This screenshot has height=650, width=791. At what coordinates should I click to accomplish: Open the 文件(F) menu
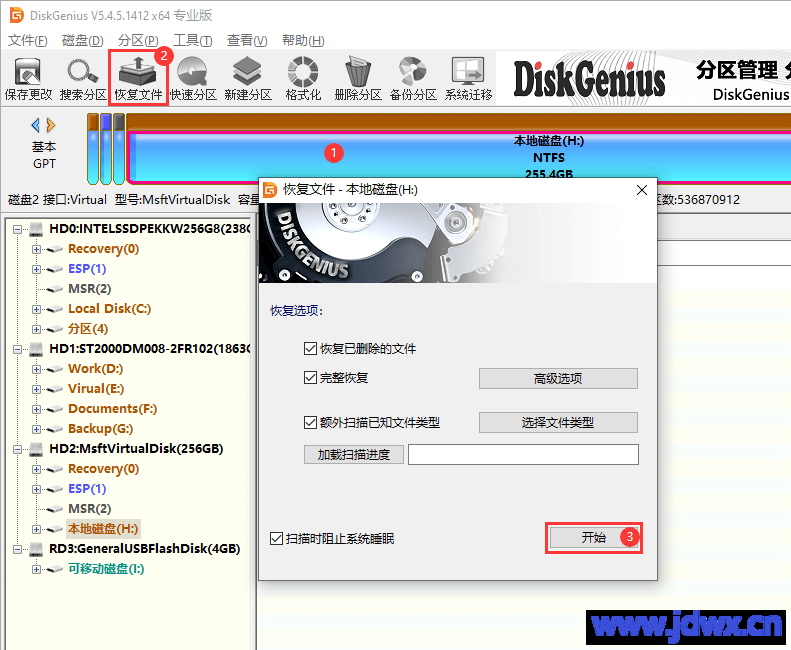pyautogui.click(x=28, y=40)
